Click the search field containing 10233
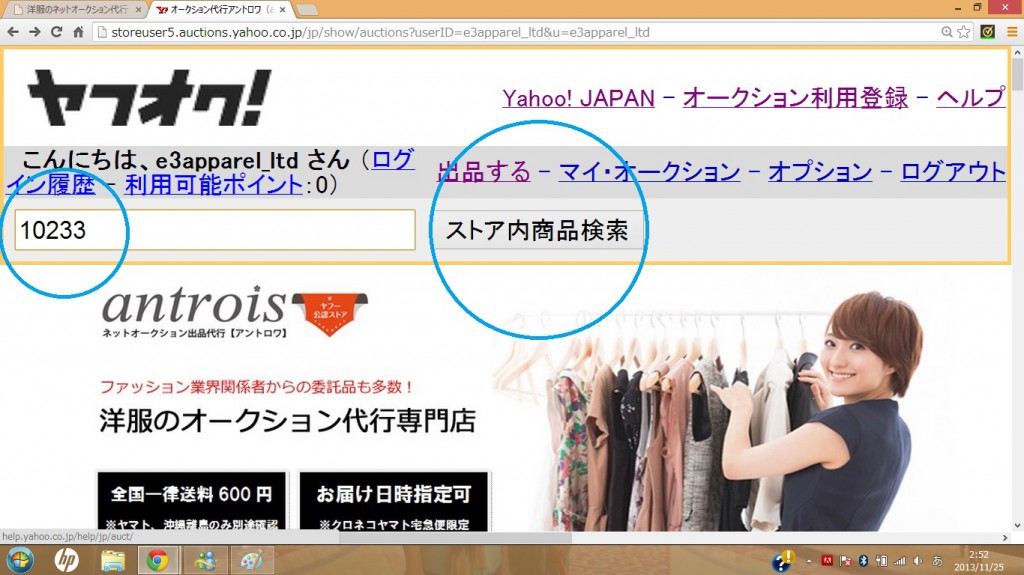The height and width of the screenshot is (575, 1024). click(x=215, y=230)
